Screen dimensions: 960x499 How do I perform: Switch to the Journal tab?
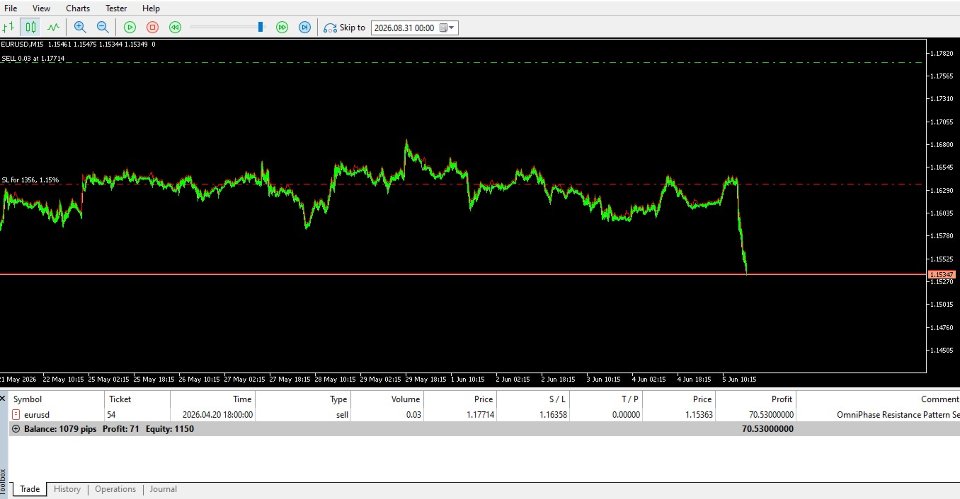tap(163, 489)
